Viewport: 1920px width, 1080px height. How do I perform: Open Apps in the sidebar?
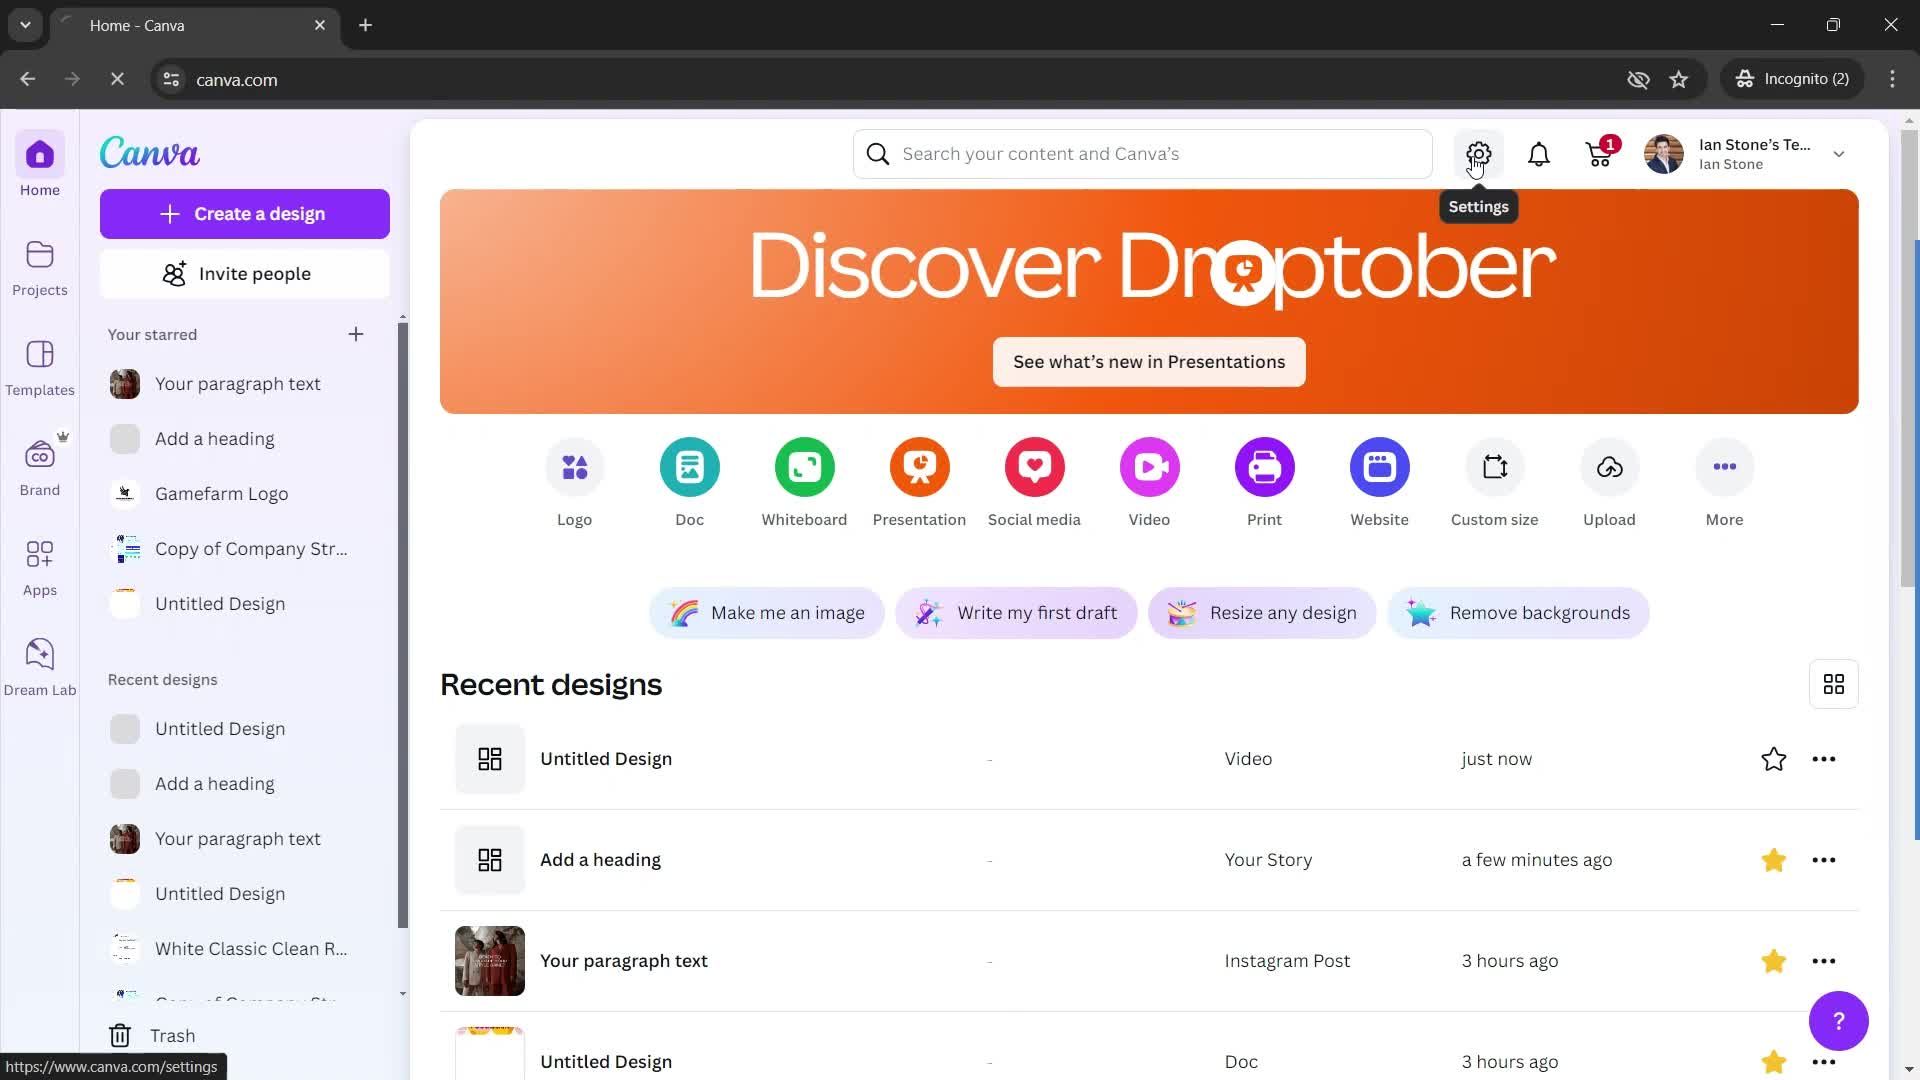(40, 568)
